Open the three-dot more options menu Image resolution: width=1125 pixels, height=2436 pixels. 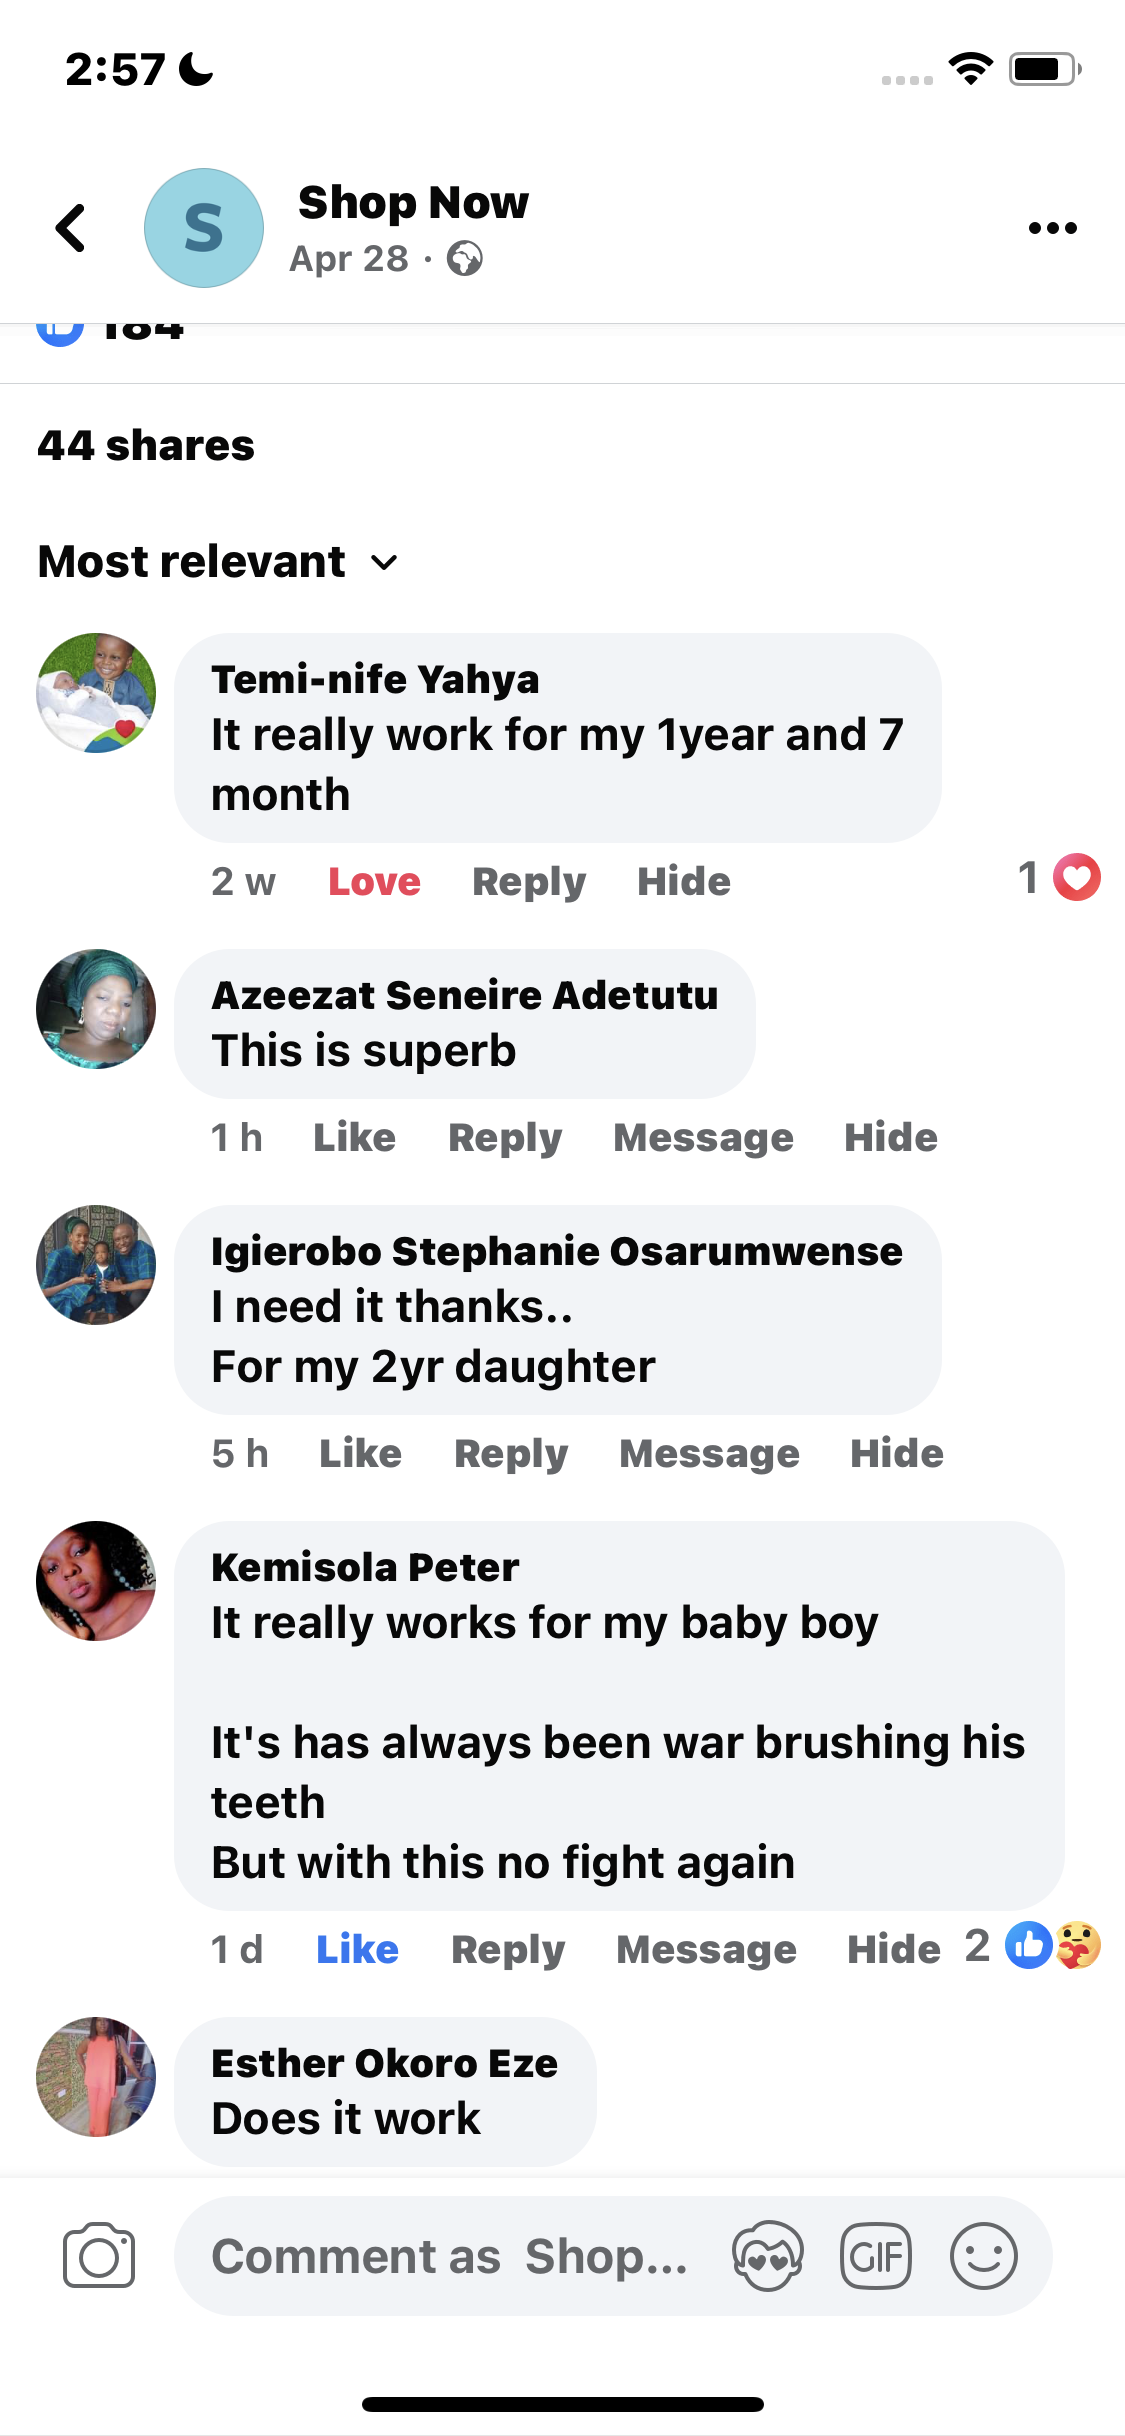coord(1052,228)
